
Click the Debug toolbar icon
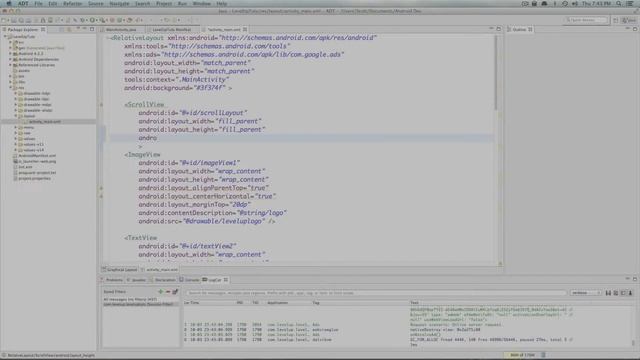(x=83, y=20)
